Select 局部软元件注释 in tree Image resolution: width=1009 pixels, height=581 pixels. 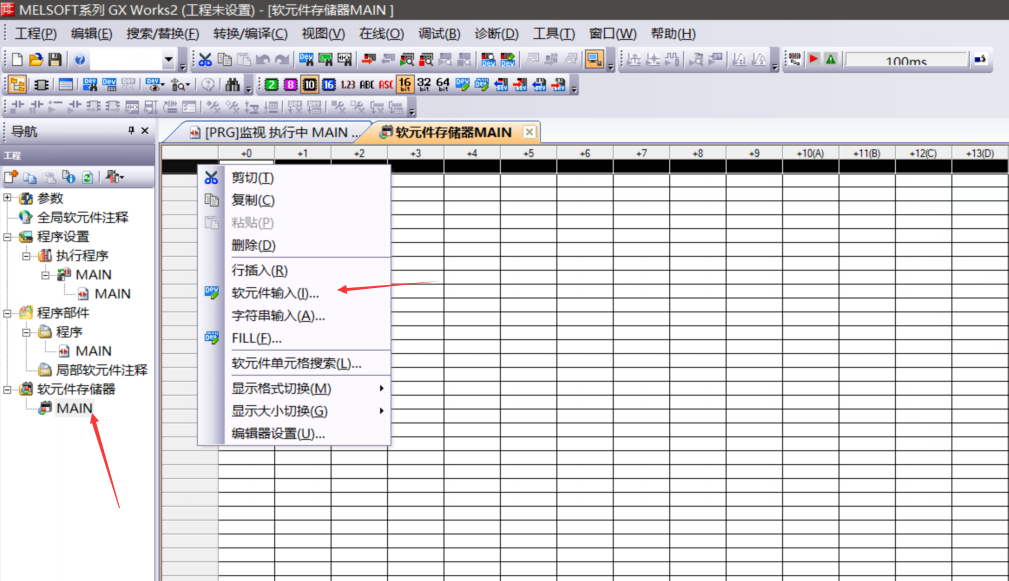(102, 370)
